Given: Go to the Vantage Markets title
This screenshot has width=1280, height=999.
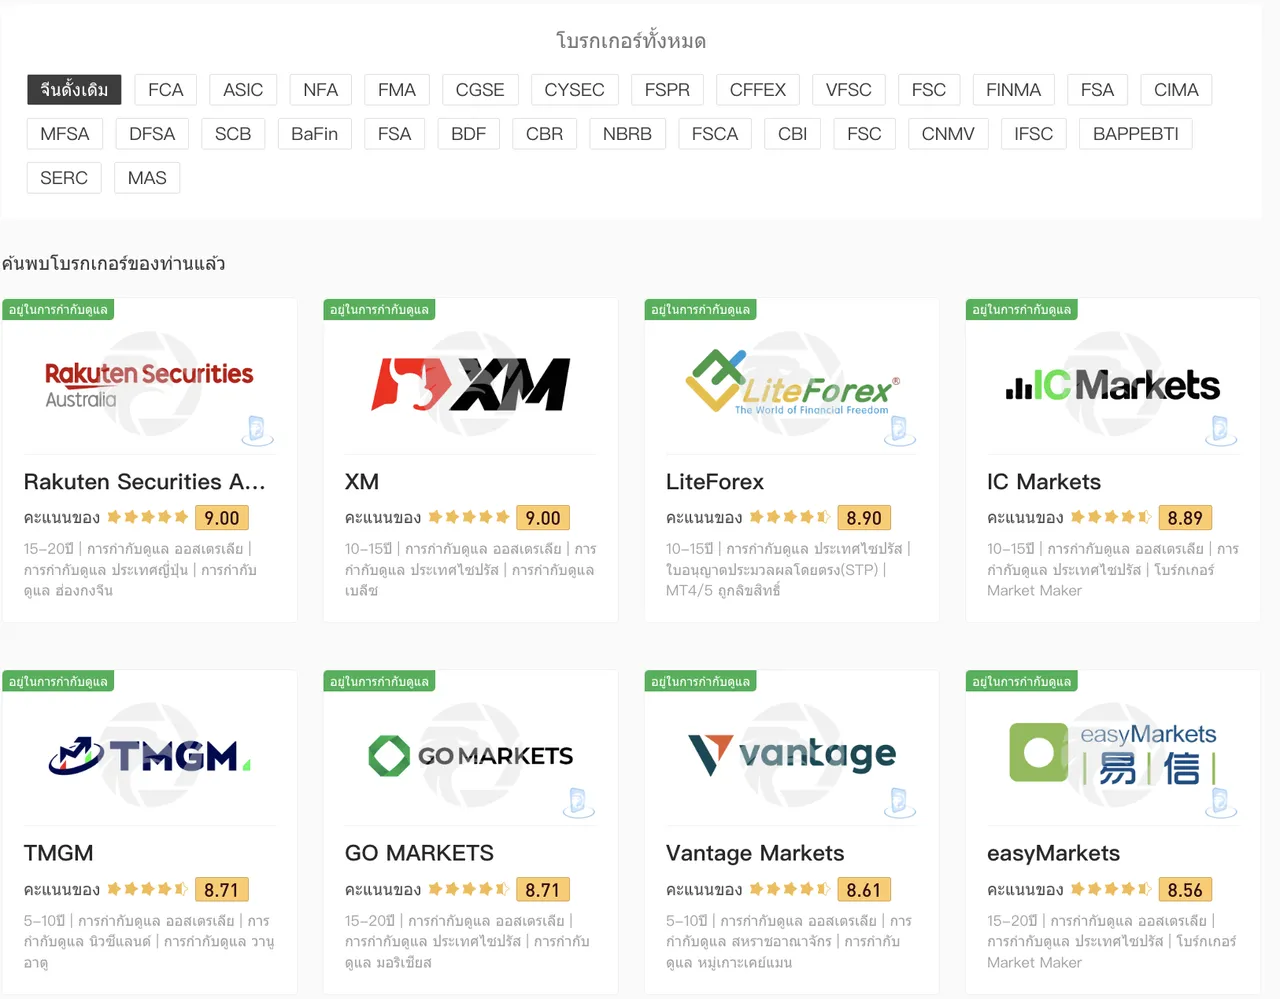Looking at the screenshot, I should [x=755, y=853].
